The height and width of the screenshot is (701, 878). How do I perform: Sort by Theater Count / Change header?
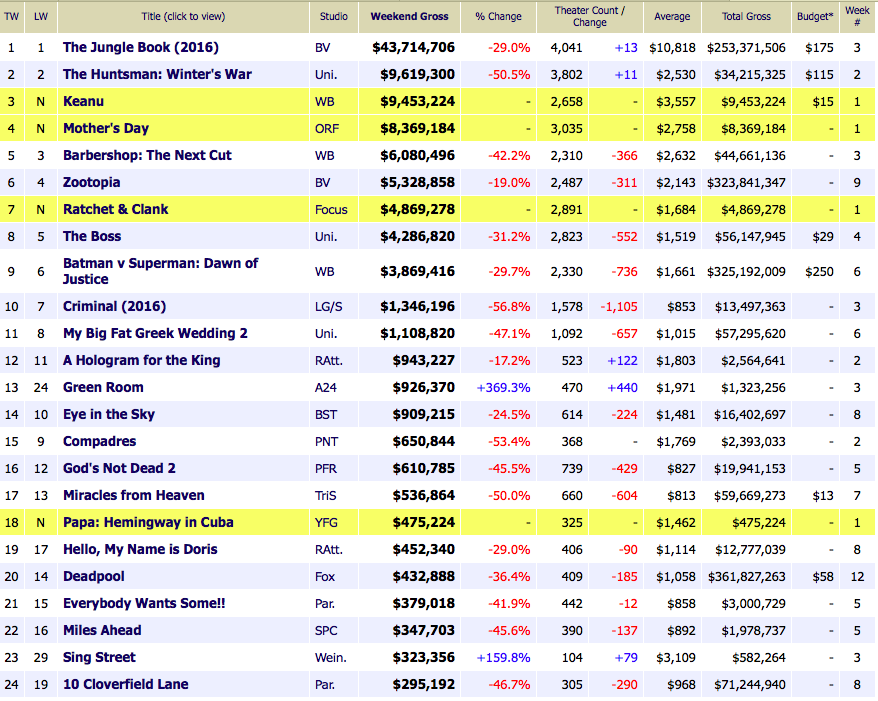[x=590, y=16]
